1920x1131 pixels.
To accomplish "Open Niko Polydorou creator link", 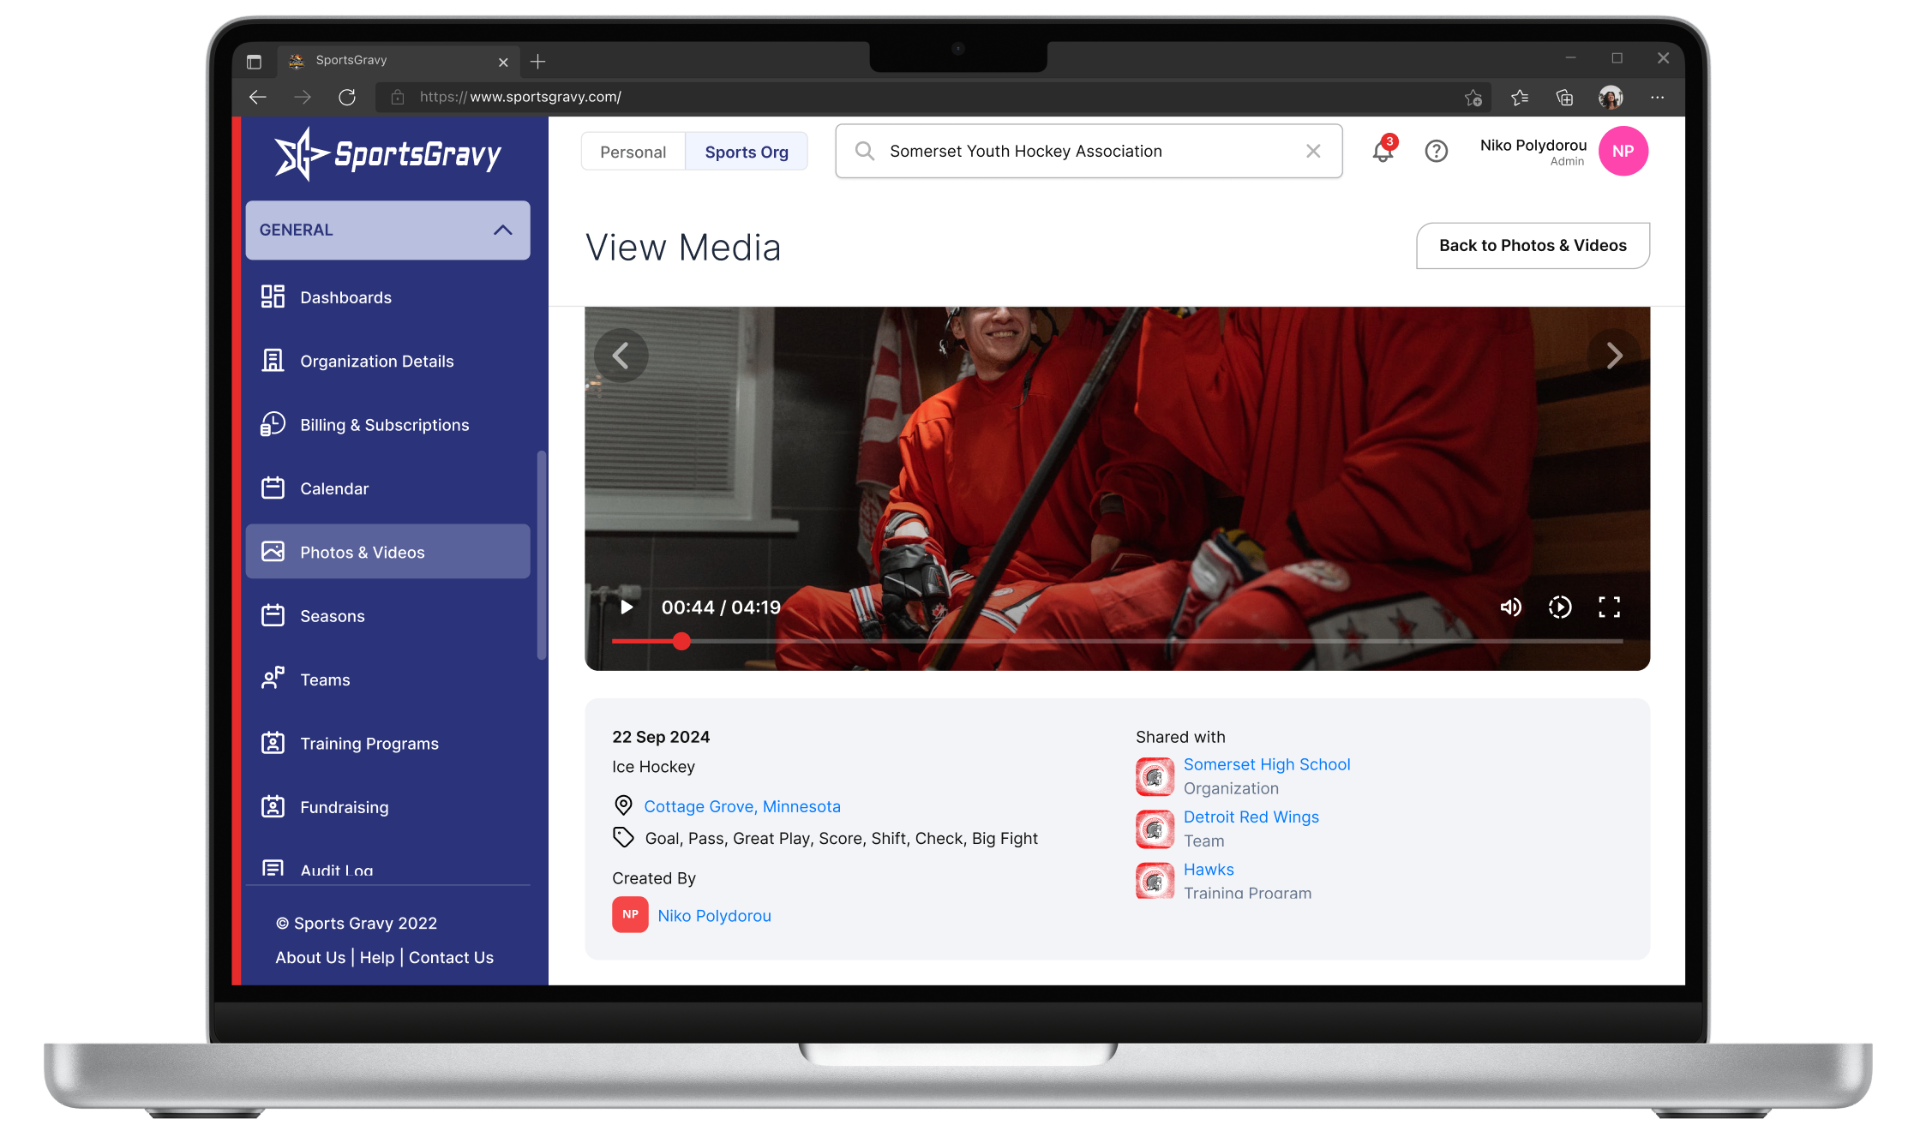I will coord(714,915).
